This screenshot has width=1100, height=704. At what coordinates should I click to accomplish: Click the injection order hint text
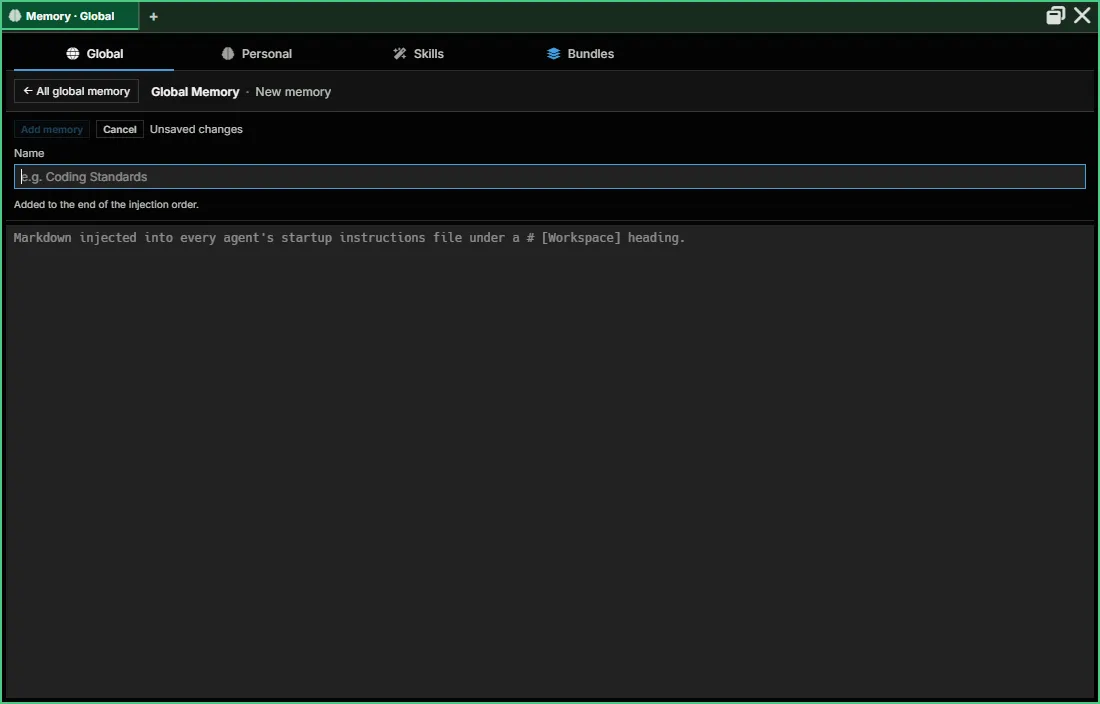click(107, 205)
